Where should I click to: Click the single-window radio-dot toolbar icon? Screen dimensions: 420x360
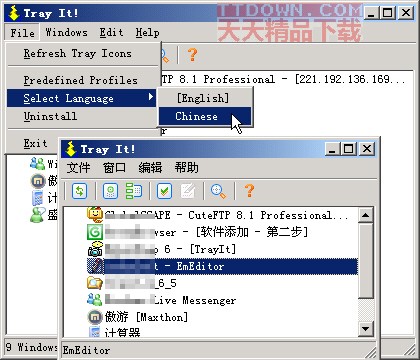click(110, 191)
